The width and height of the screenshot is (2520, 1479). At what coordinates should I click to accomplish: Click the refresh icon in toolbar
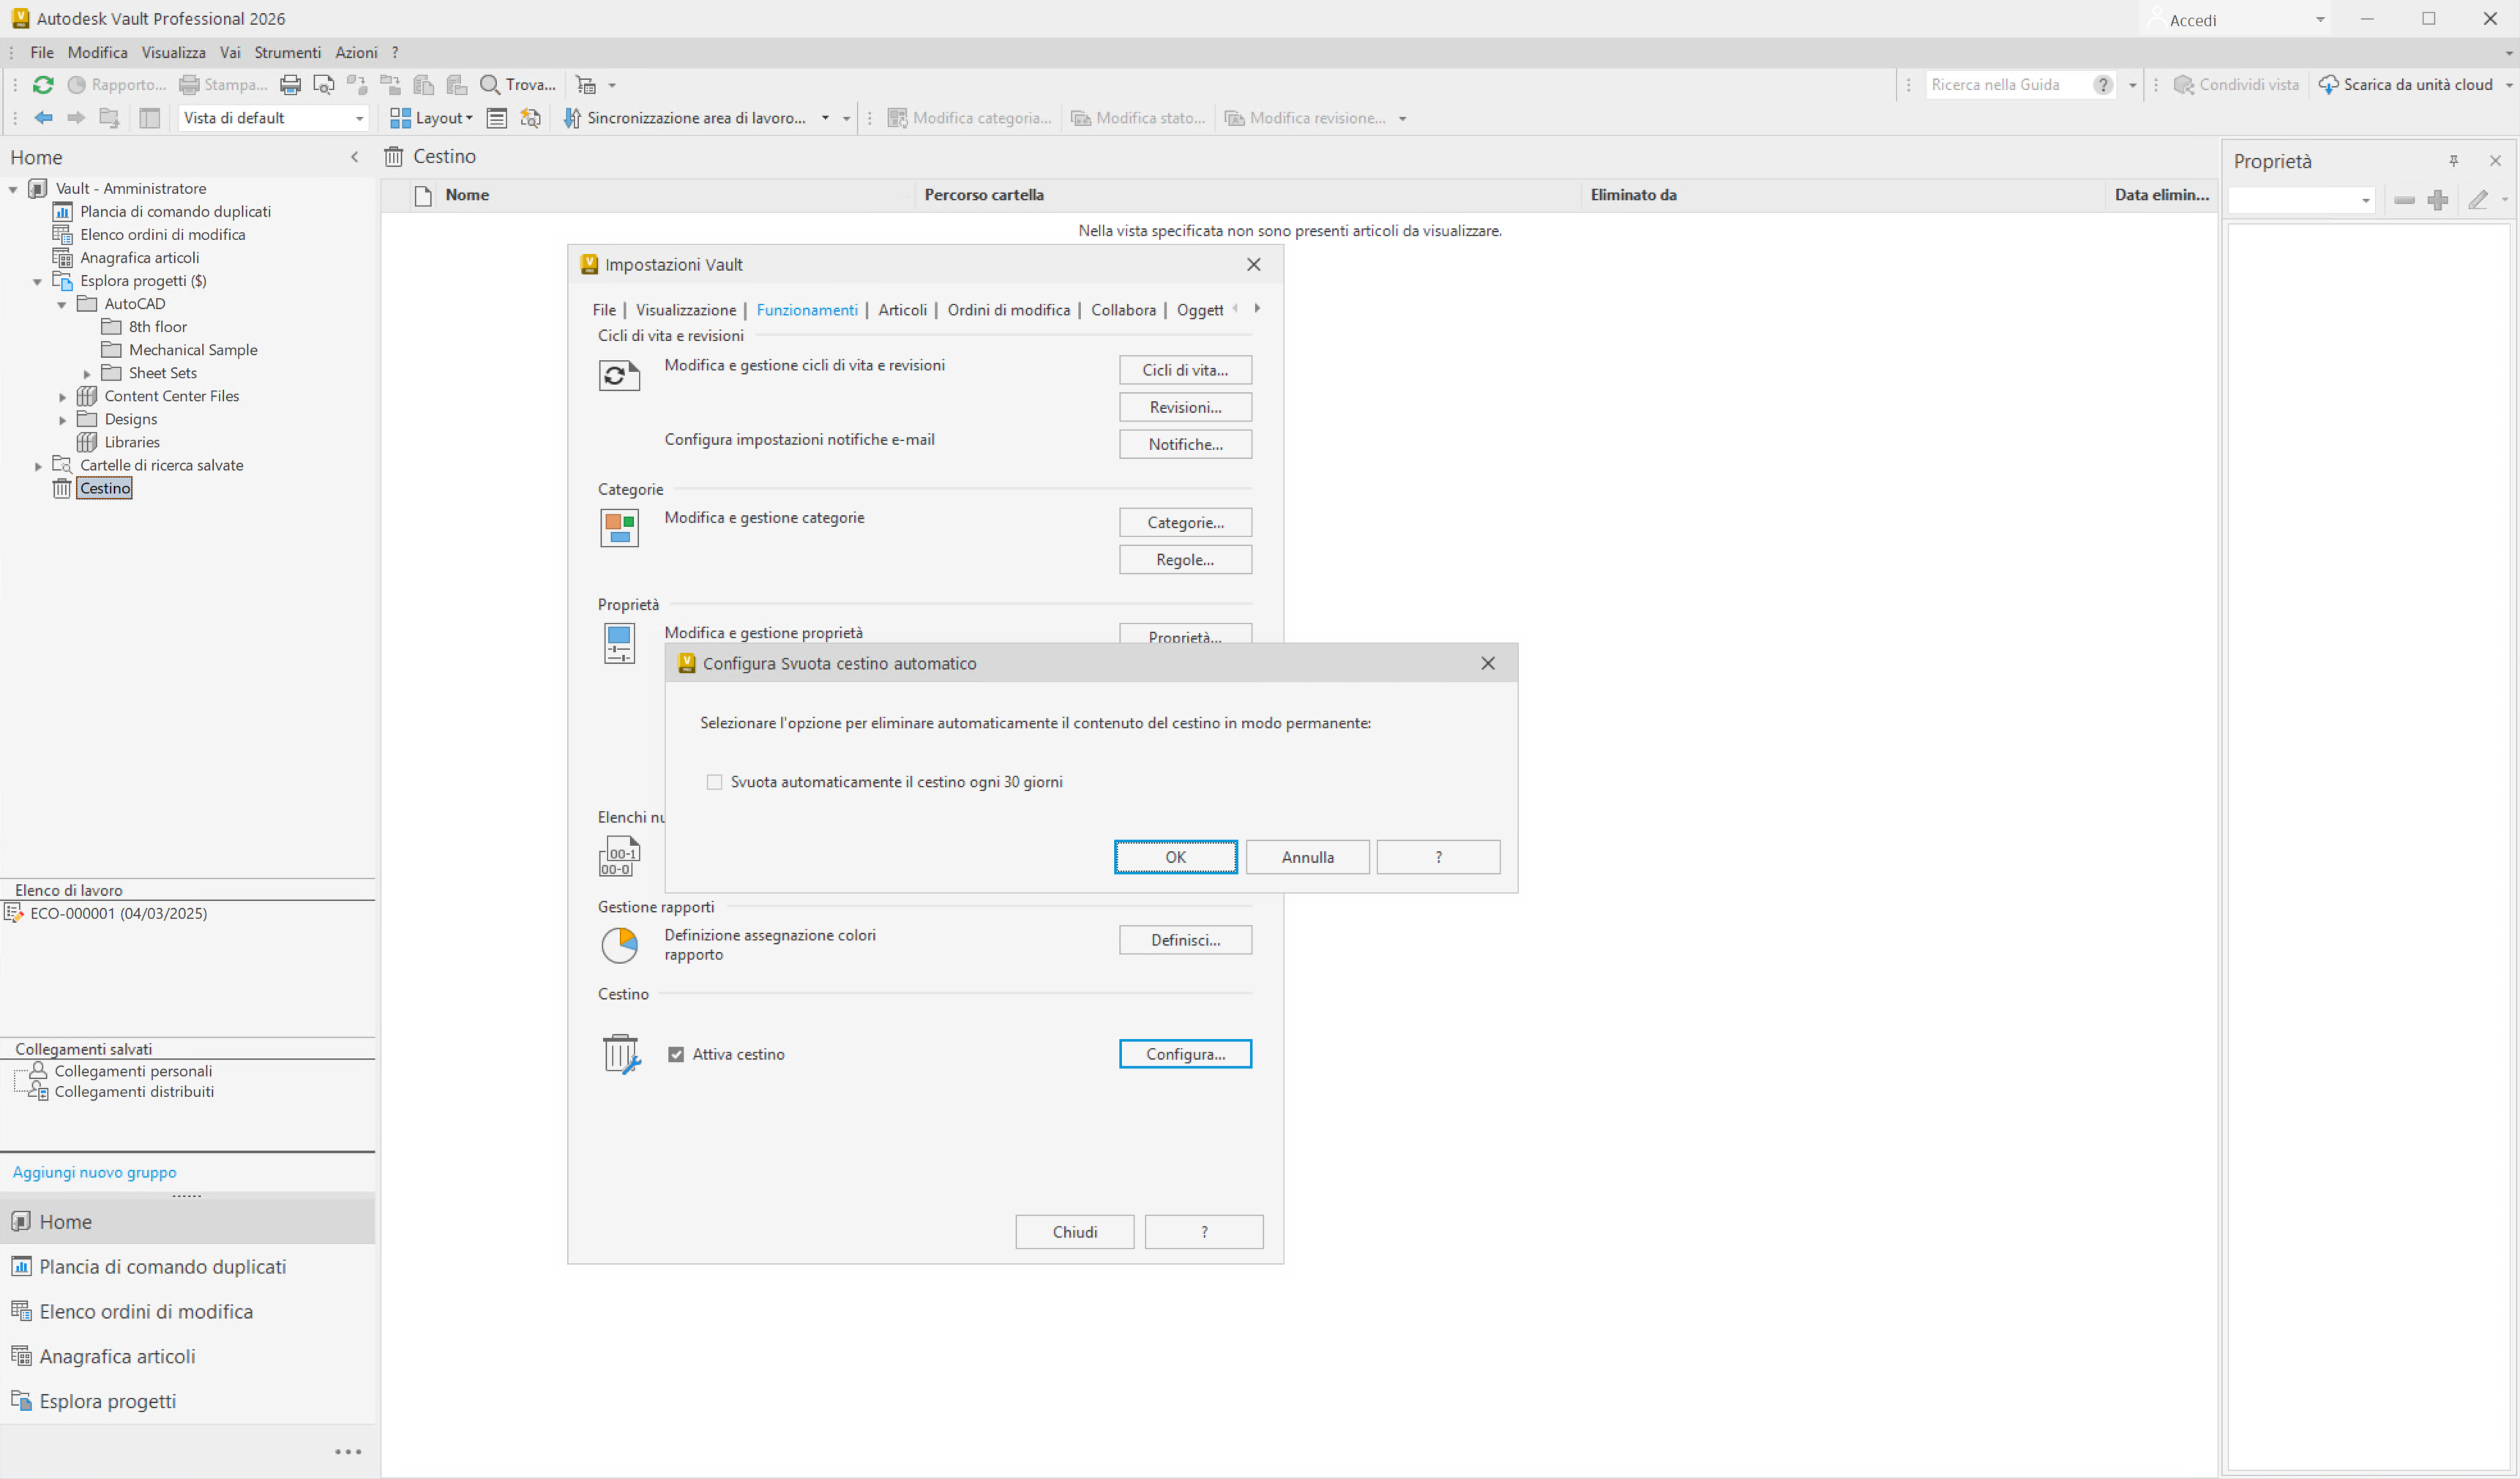click(43, 85)
